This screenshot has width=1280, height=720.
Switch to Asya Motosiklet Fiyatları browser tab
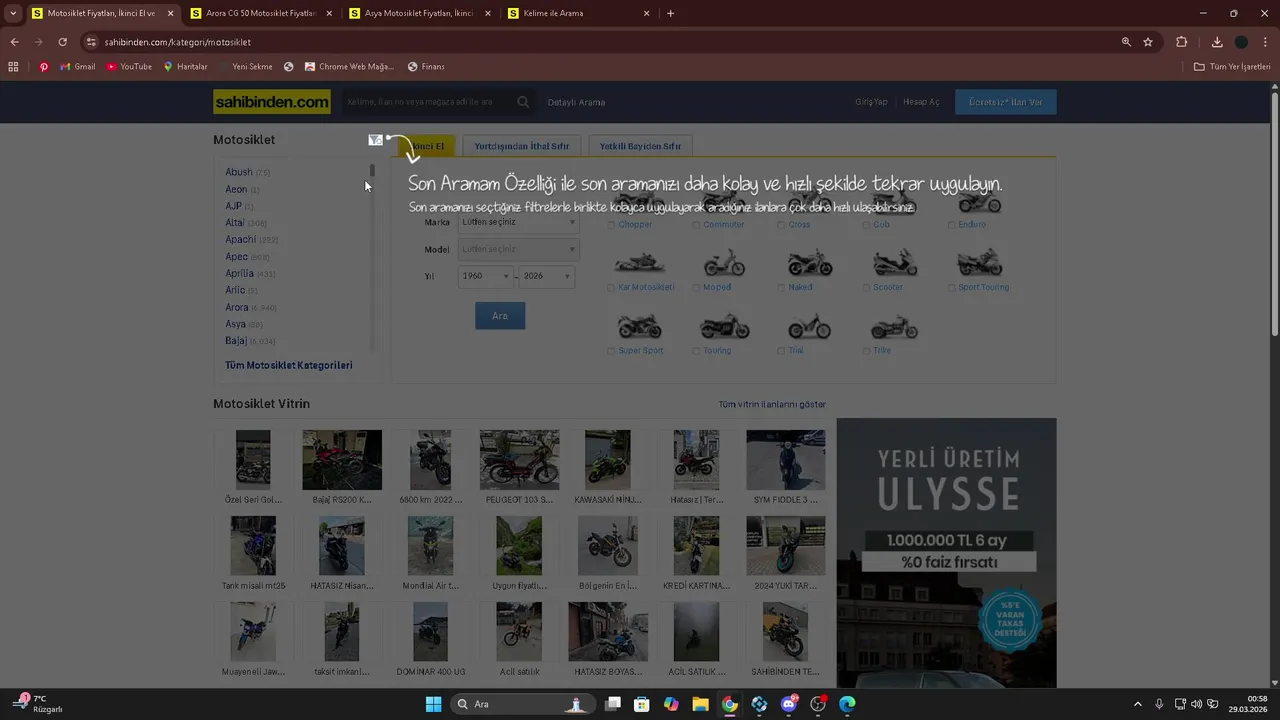tap(420, 13)
